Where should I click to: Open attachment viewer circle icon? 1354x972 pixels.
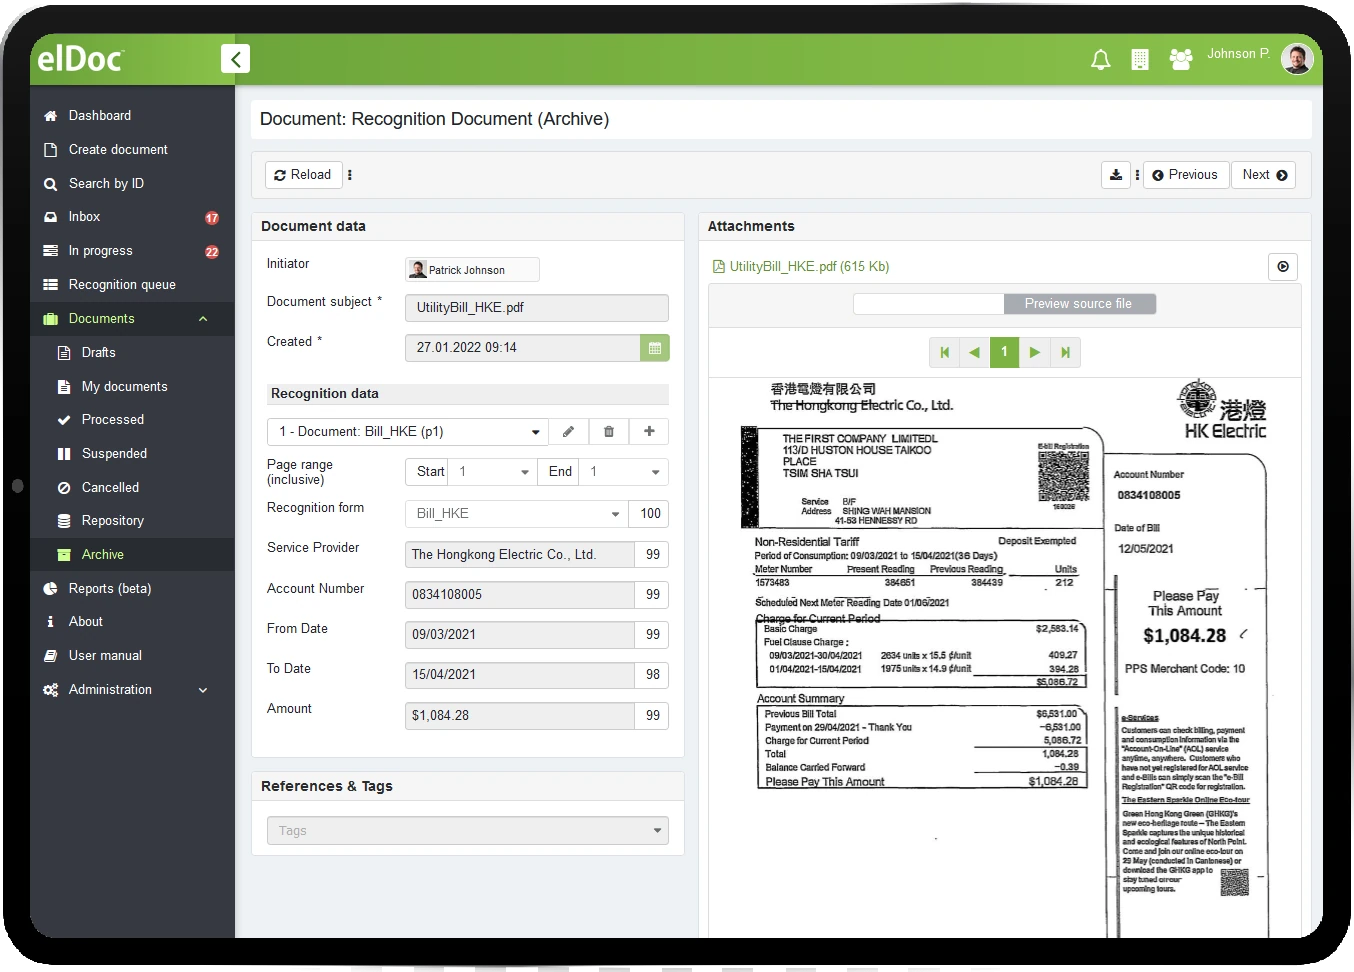click(x=1283, y=267)
